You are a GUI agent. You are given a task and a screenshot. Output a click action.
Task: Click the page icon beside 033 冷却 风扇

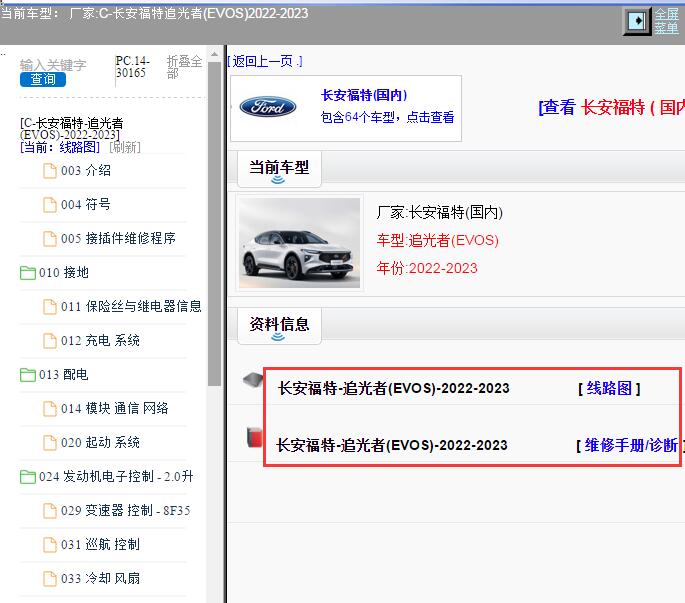click(50, 579)
